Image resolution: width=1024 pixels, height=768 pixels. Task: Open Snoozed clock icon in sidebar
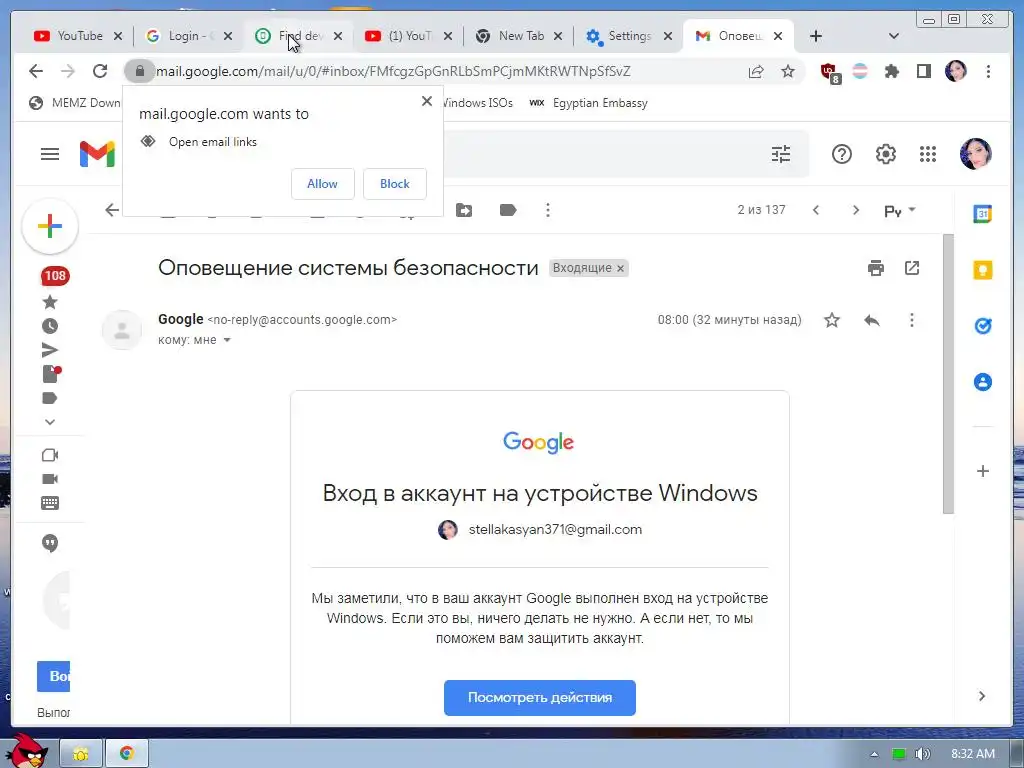(x=50, y=326)
